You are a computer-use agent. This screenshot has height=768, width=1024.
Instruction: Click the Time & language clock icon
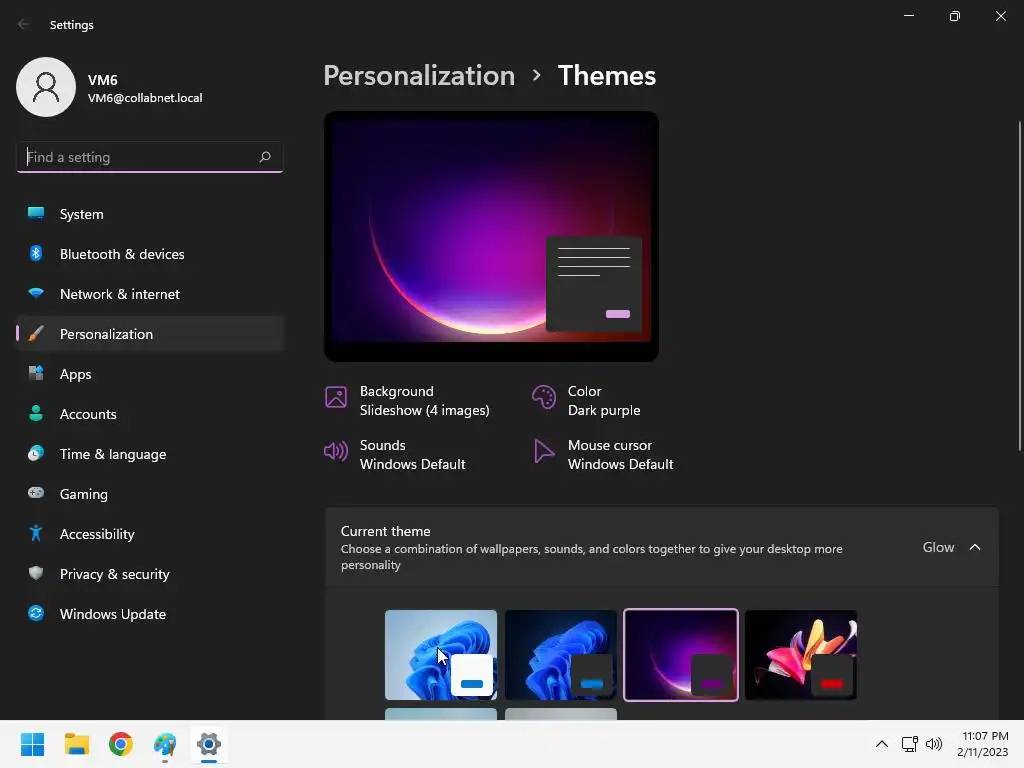pyautogui.click(x=36, y=453)
